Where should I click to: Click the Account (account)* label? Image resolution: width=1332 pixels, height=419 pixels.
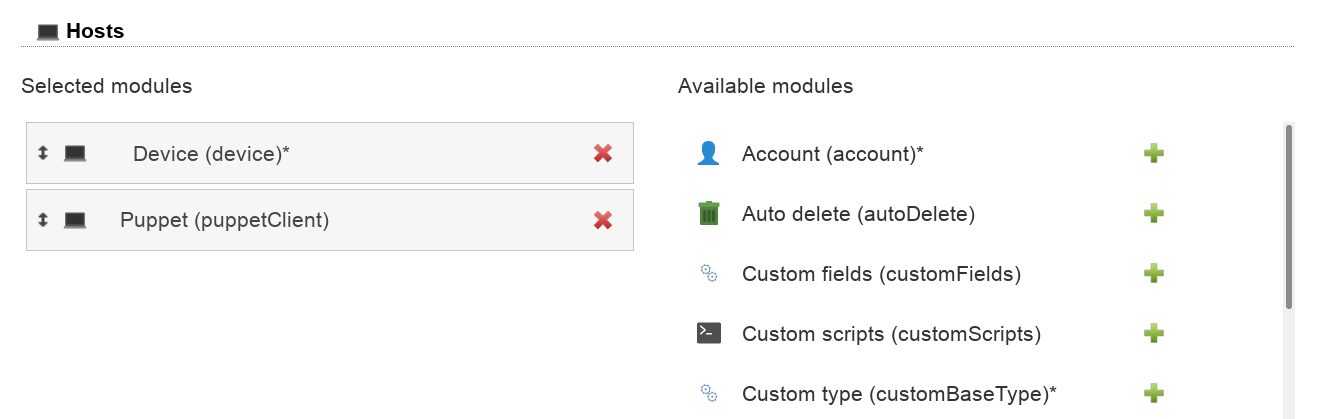[832, 154]
